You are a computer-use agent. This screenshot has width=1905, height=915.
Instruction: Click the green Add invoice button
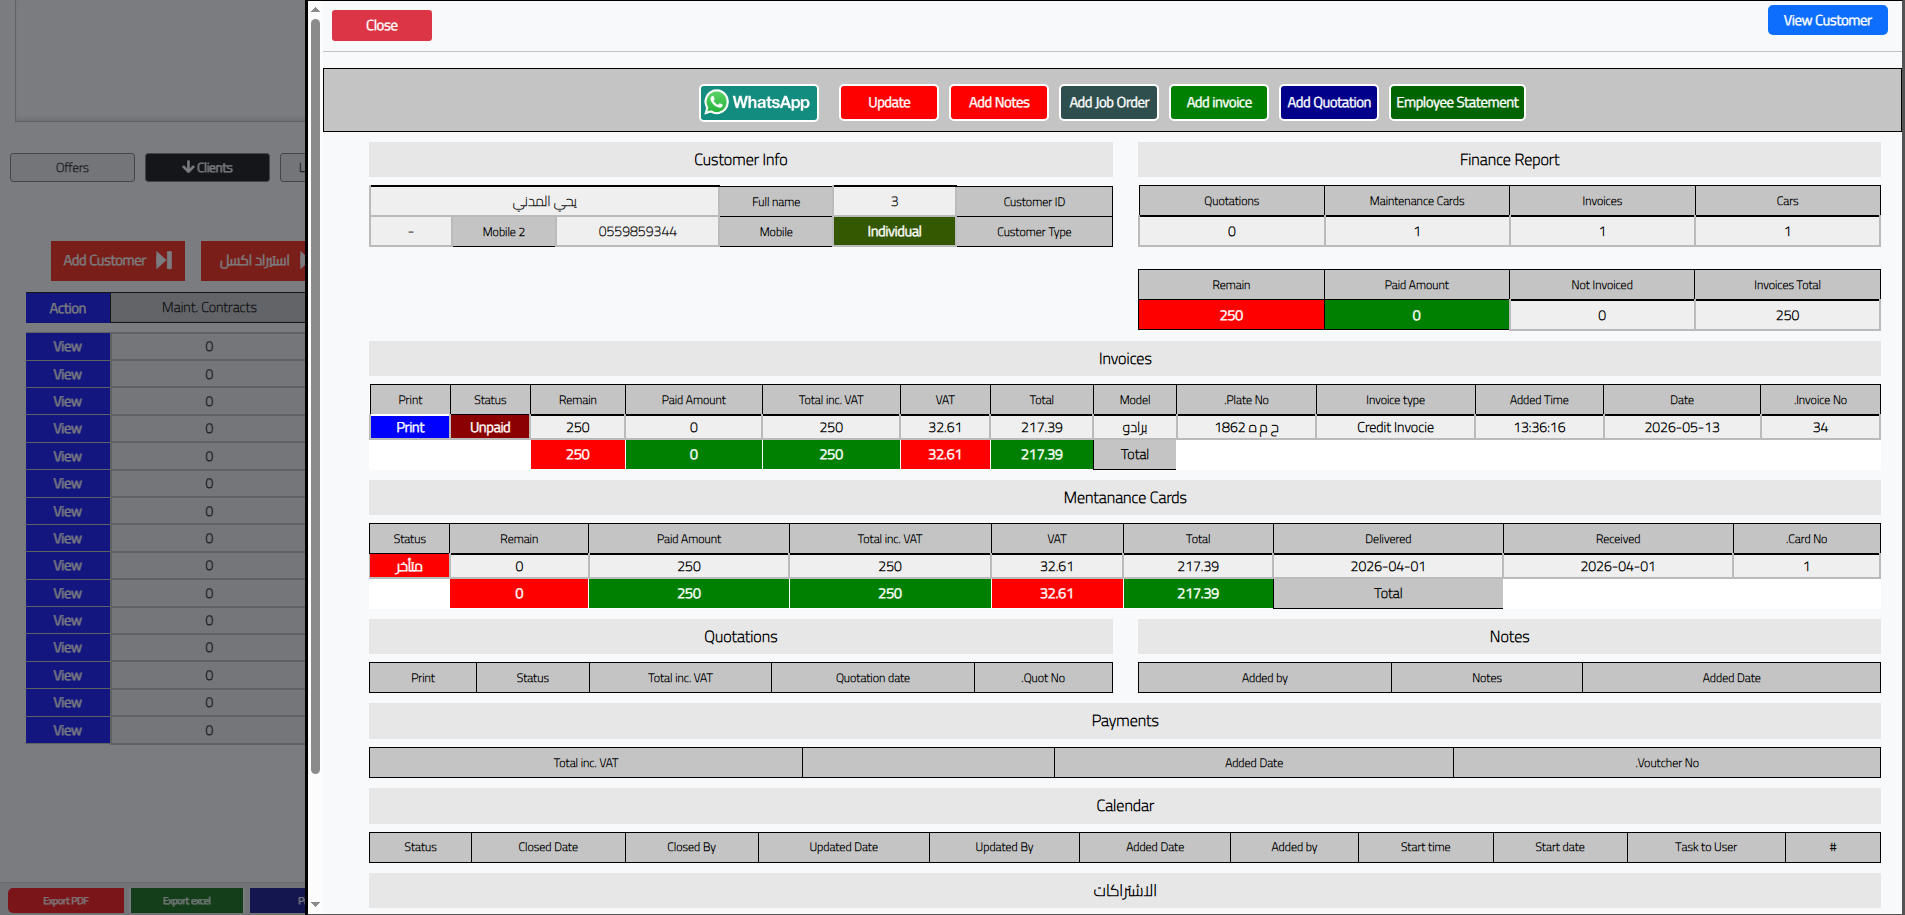pyautogui.click(x=1219, y=102)
